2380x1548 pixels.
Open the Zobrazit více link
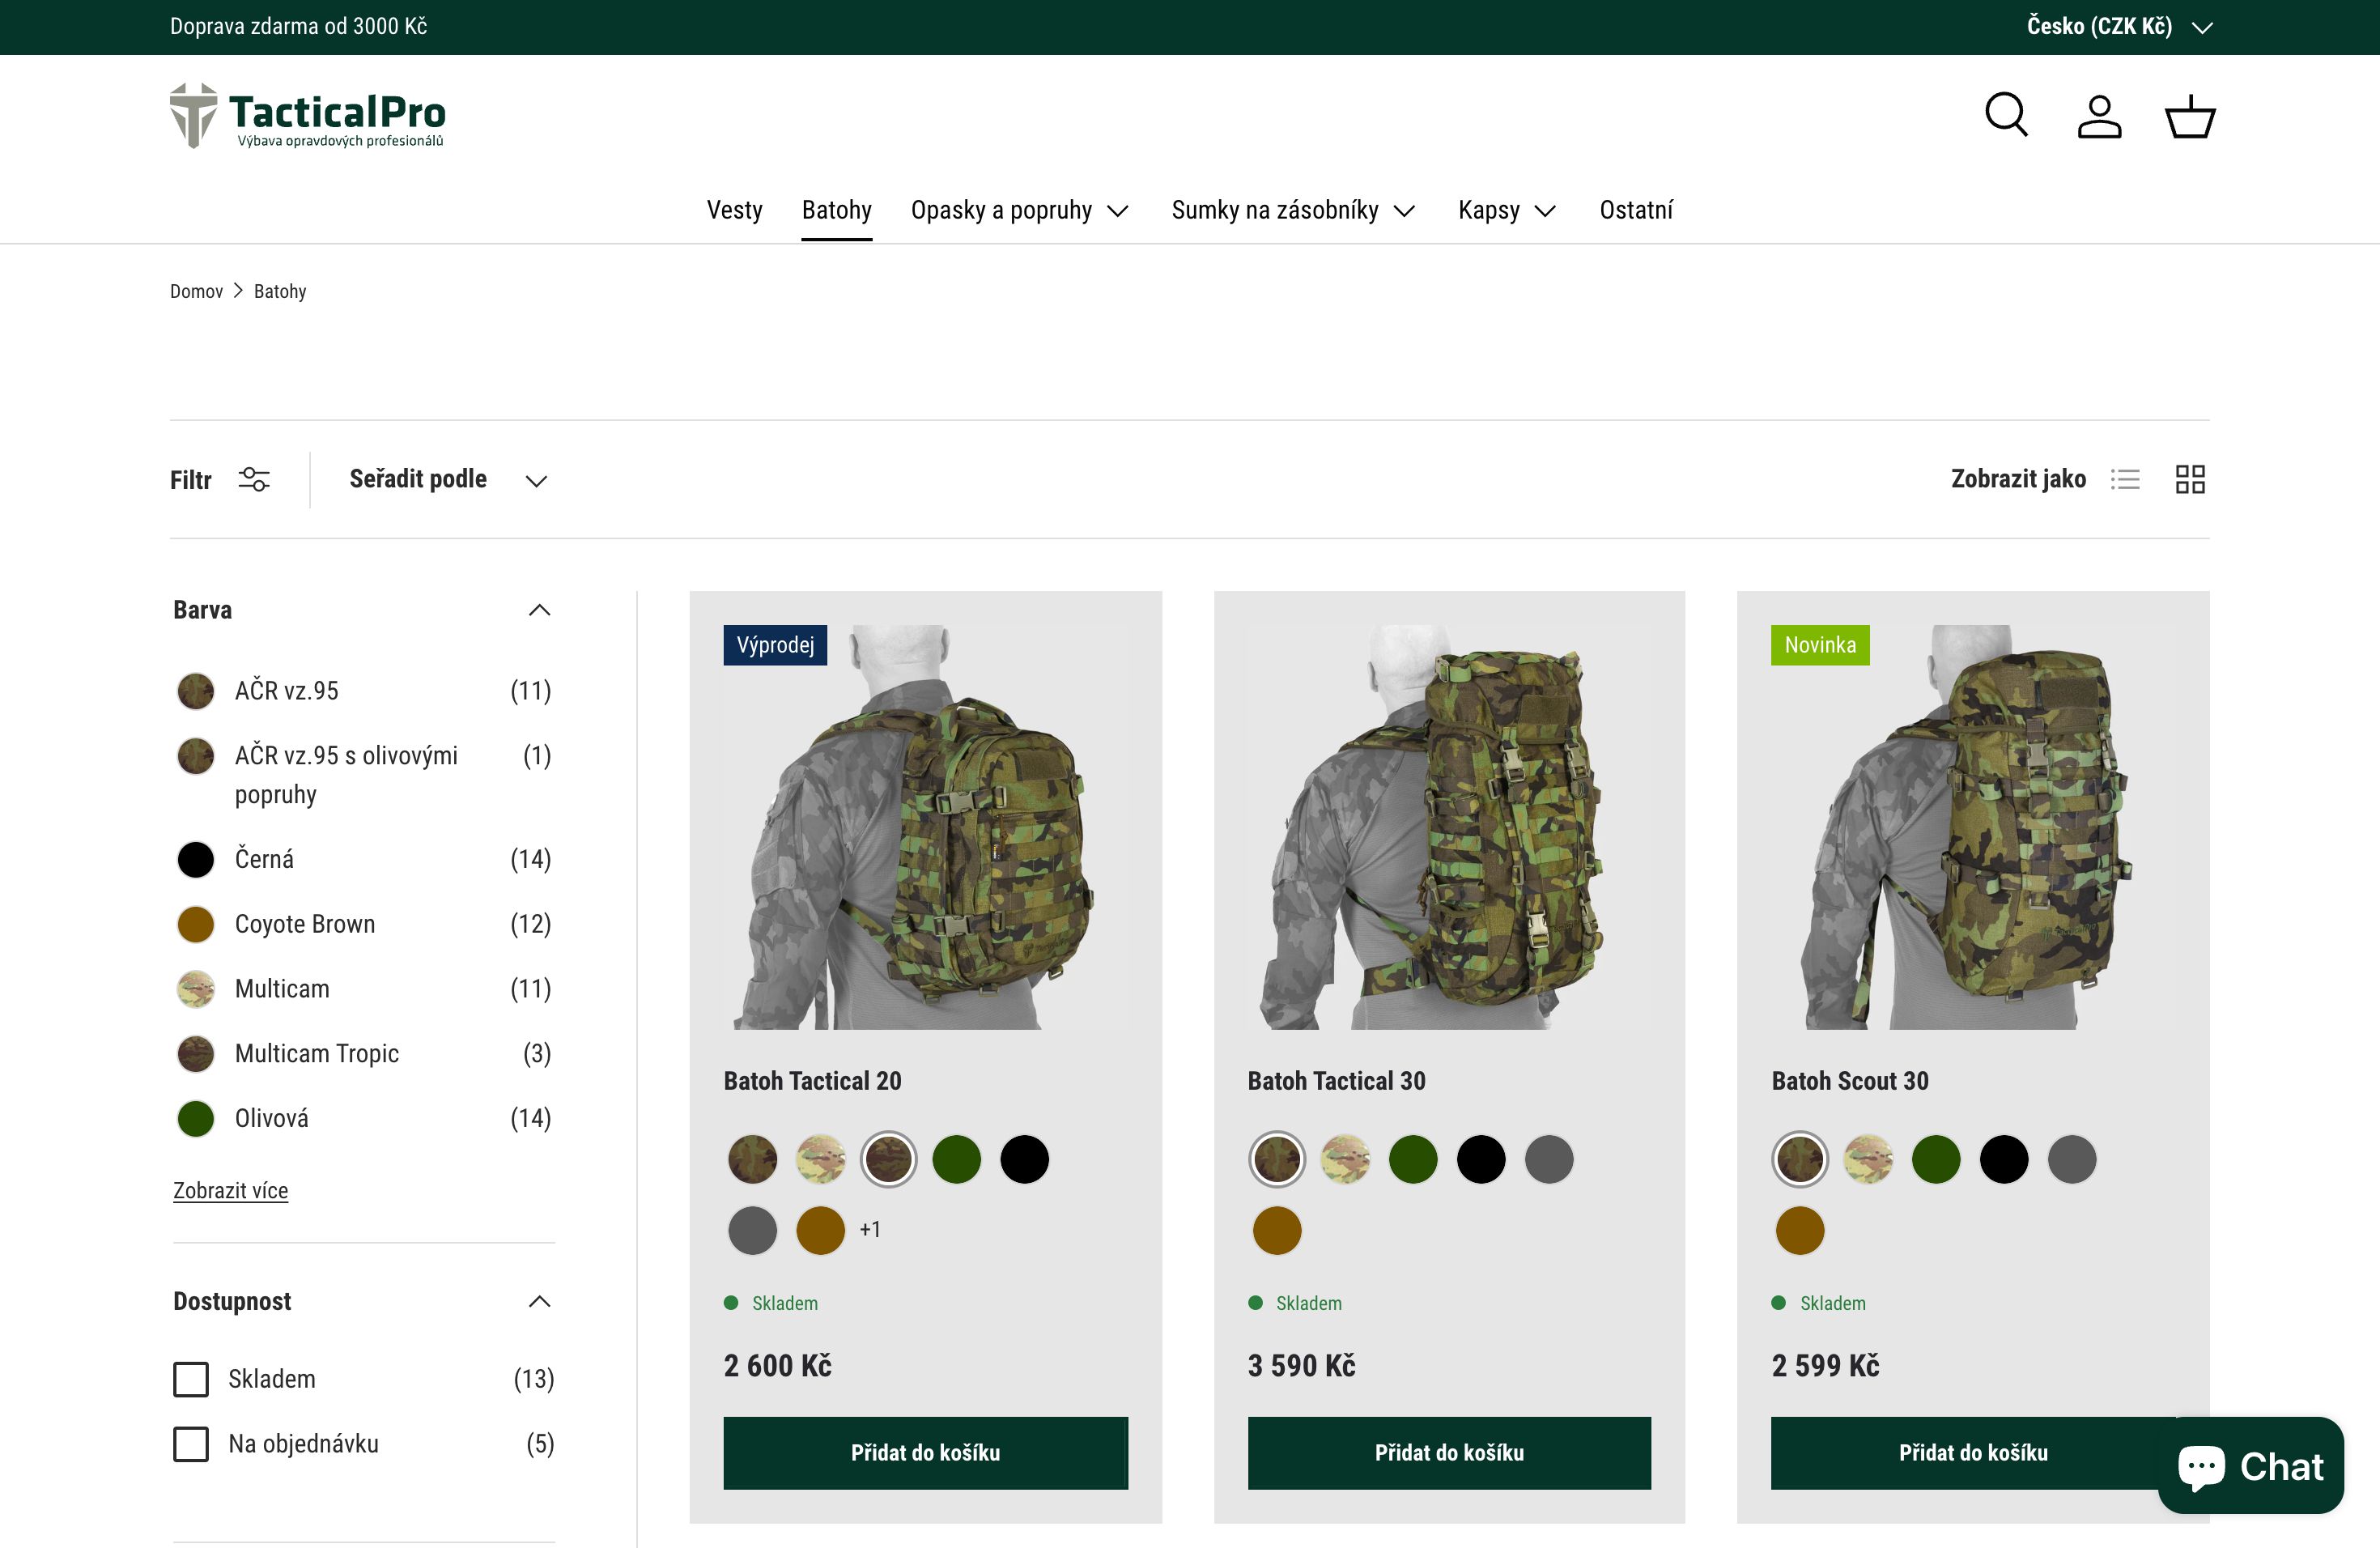(230, 1190)
